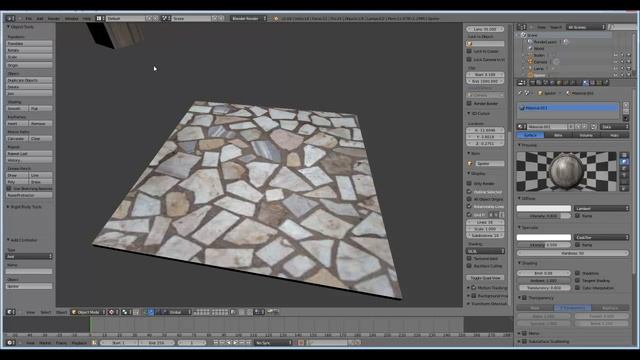Click the material slot add button

point(626,105)
